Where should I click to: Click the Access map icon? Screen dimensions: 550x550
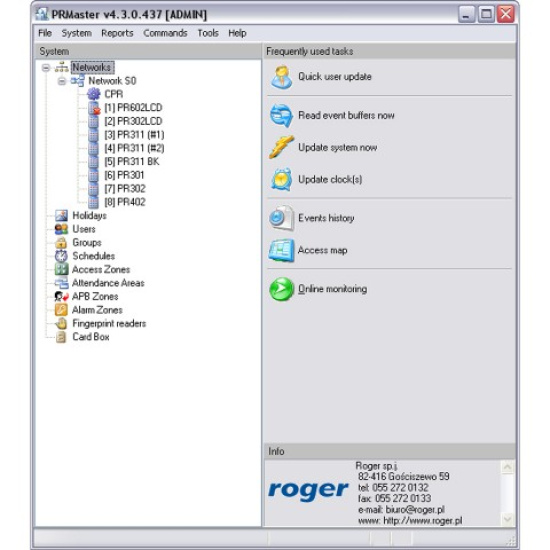281,250
